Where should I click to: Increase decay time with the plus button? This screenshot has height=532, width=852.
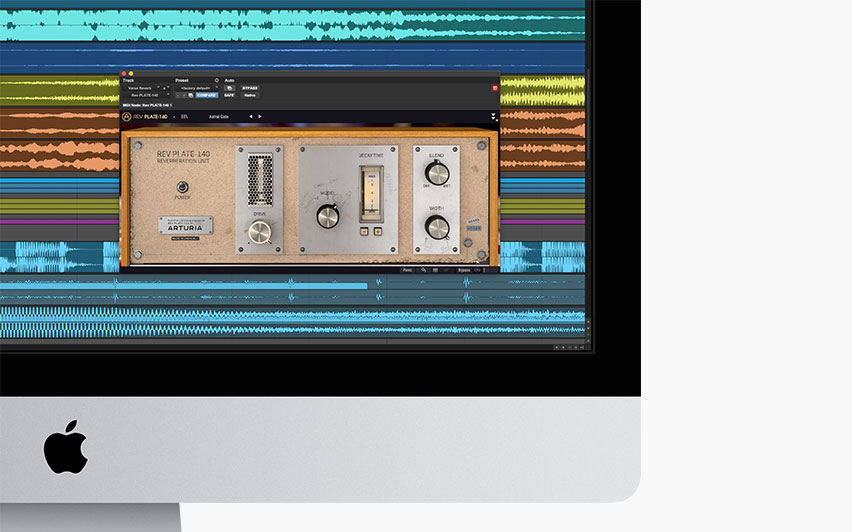click(378, 231)
